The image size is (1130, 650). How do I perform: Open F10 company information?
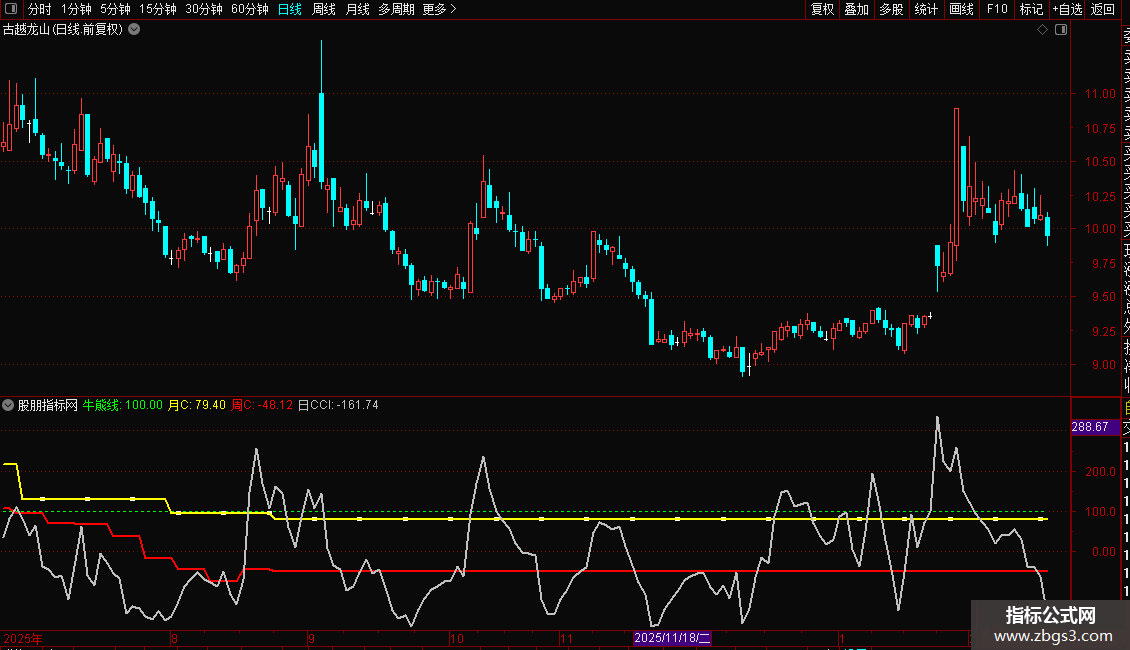(x=997, y=9)
